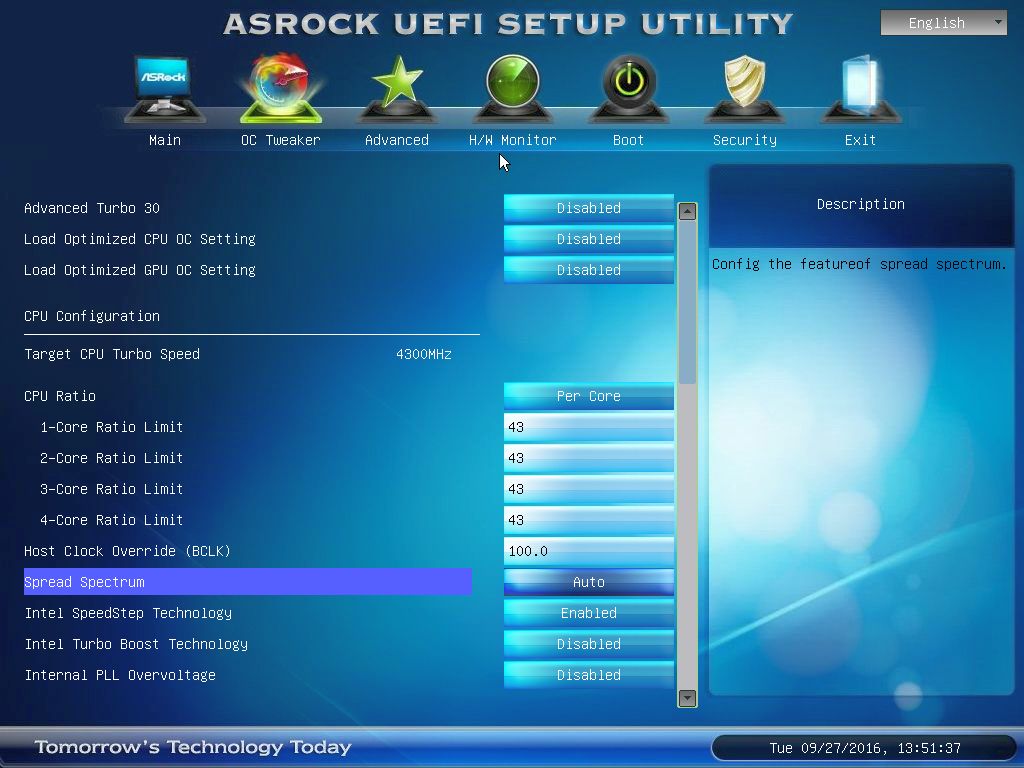This screenshot has height=768, width=1024.
Task: Open Spread Spectrum Auto selector
Action: pyautogui.click(x=588, y=582)
